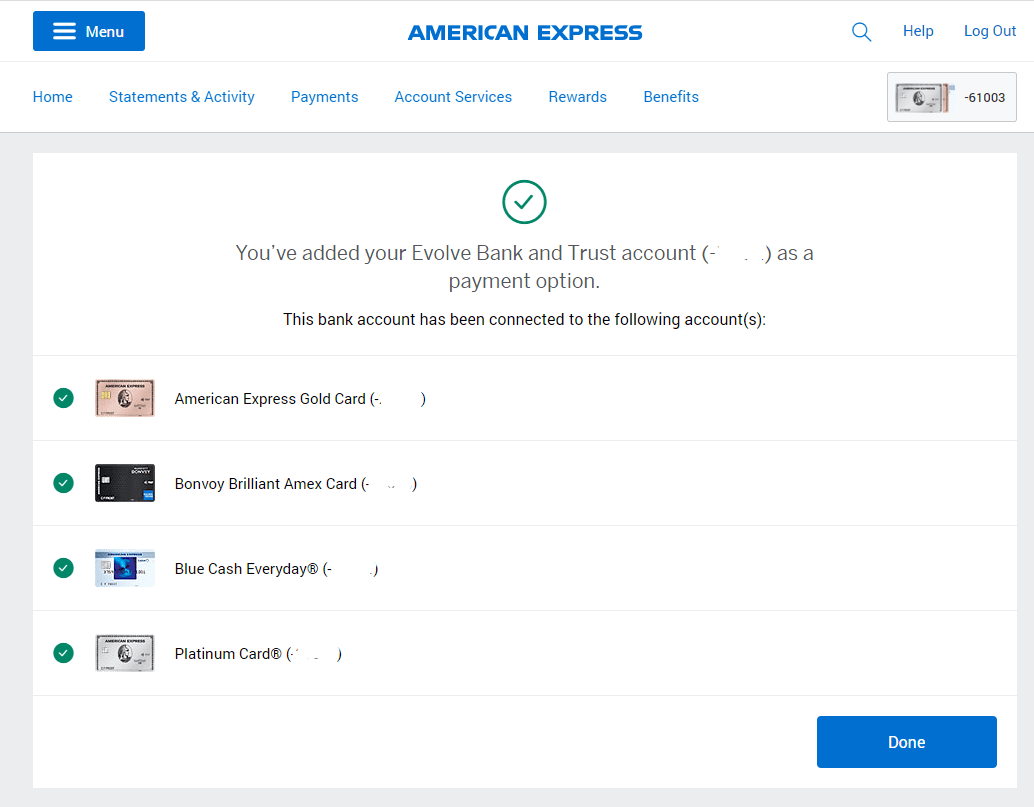Open Statements & Activity tab

pyautogui.click(x=181, y=97)
